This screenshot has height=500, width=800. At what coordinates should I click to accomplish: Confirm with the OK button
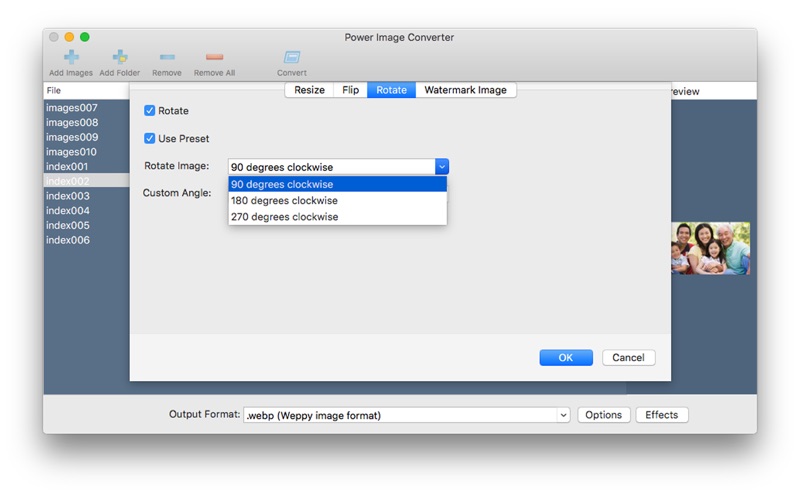point(566,358)
